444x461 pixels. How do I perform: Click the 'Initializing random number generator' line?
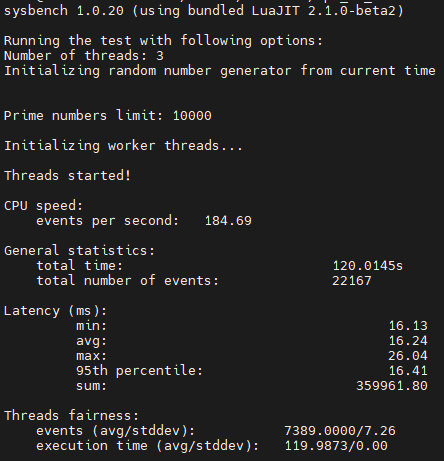[x=220, y=71]
